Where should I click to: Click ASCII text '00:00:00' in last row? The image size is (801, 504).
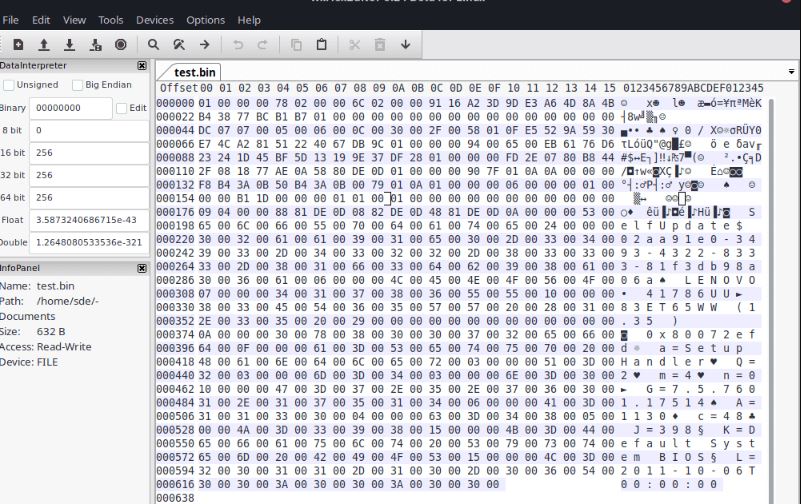click(x=669, y=484)
